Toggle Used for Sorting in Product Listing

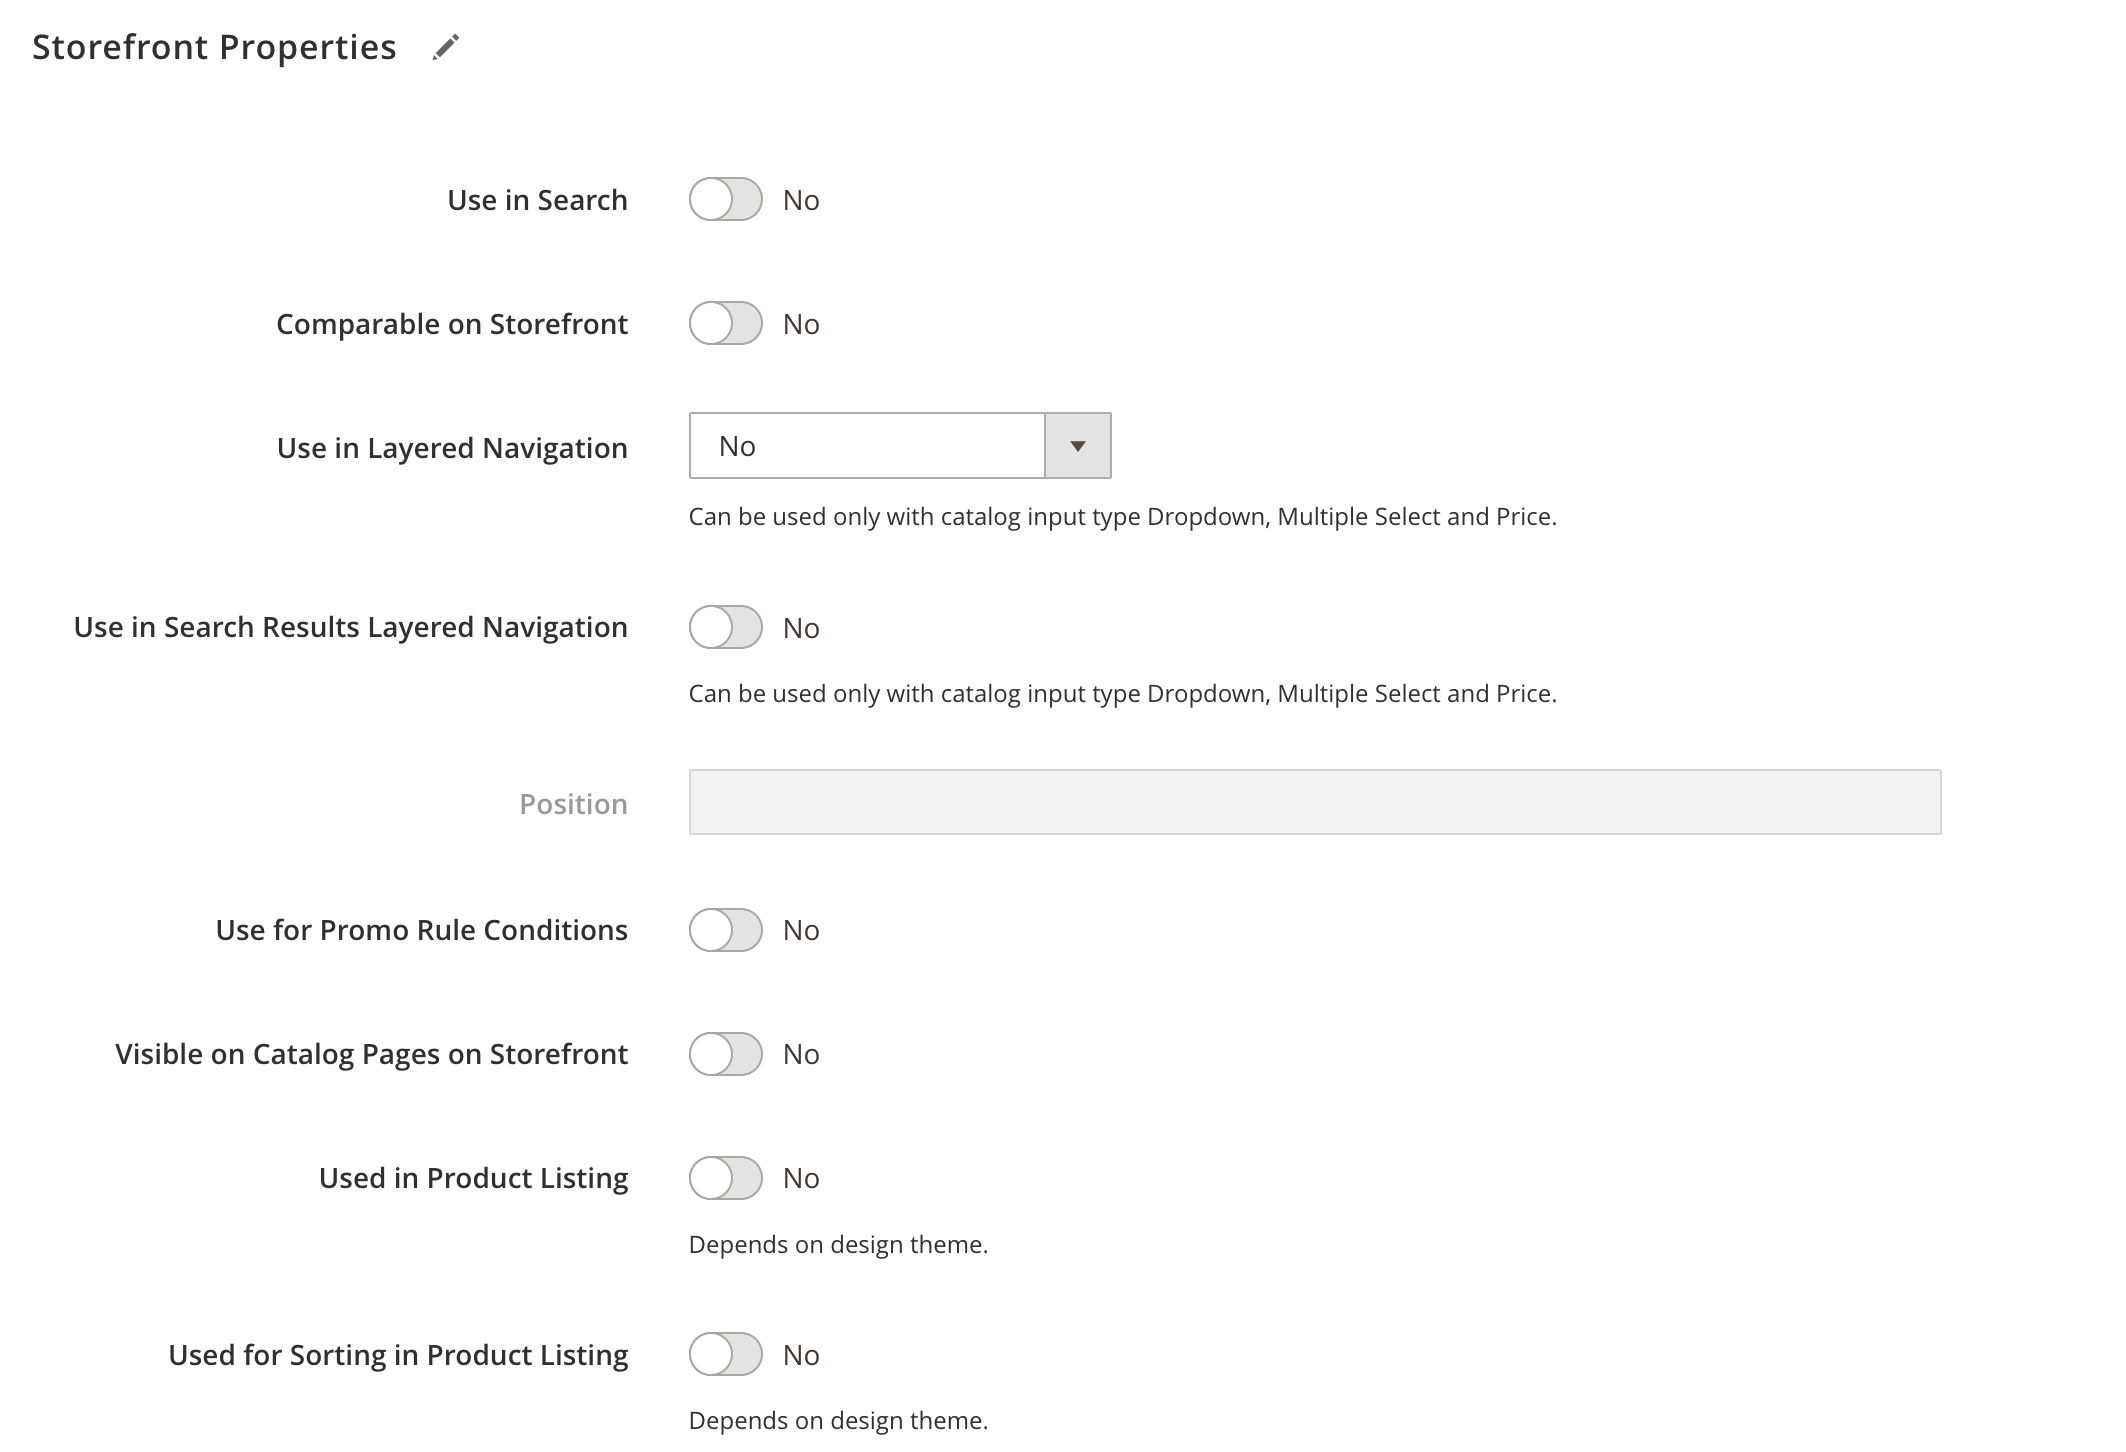tap(725, 1355)
